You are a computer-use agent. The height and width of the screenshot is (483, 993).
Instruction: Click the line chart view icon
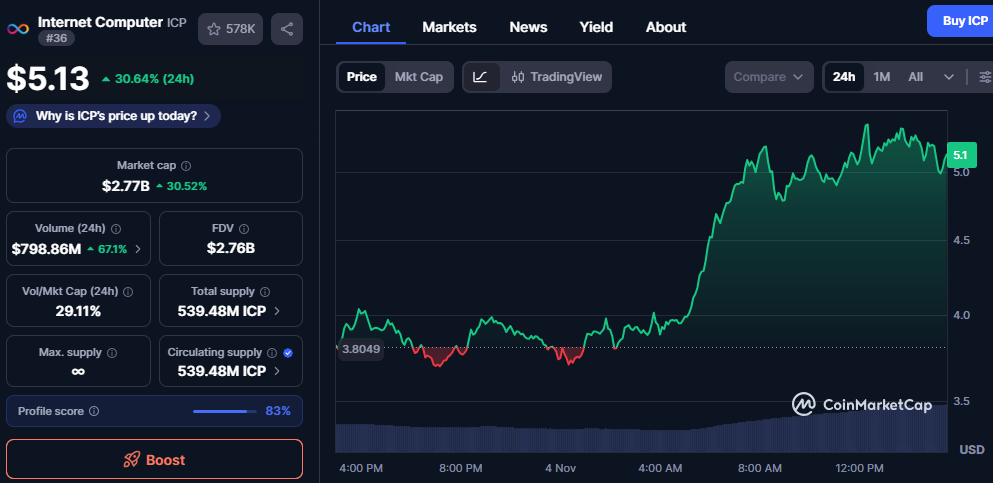coord(481,77)
